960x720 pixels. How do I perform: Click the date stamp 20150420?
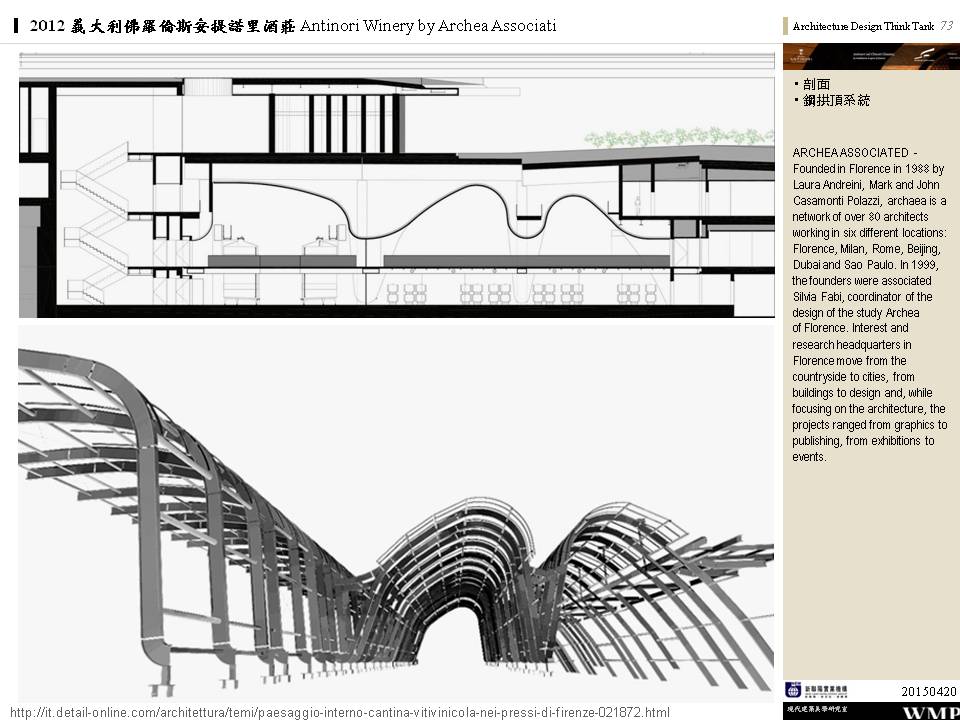928,691
